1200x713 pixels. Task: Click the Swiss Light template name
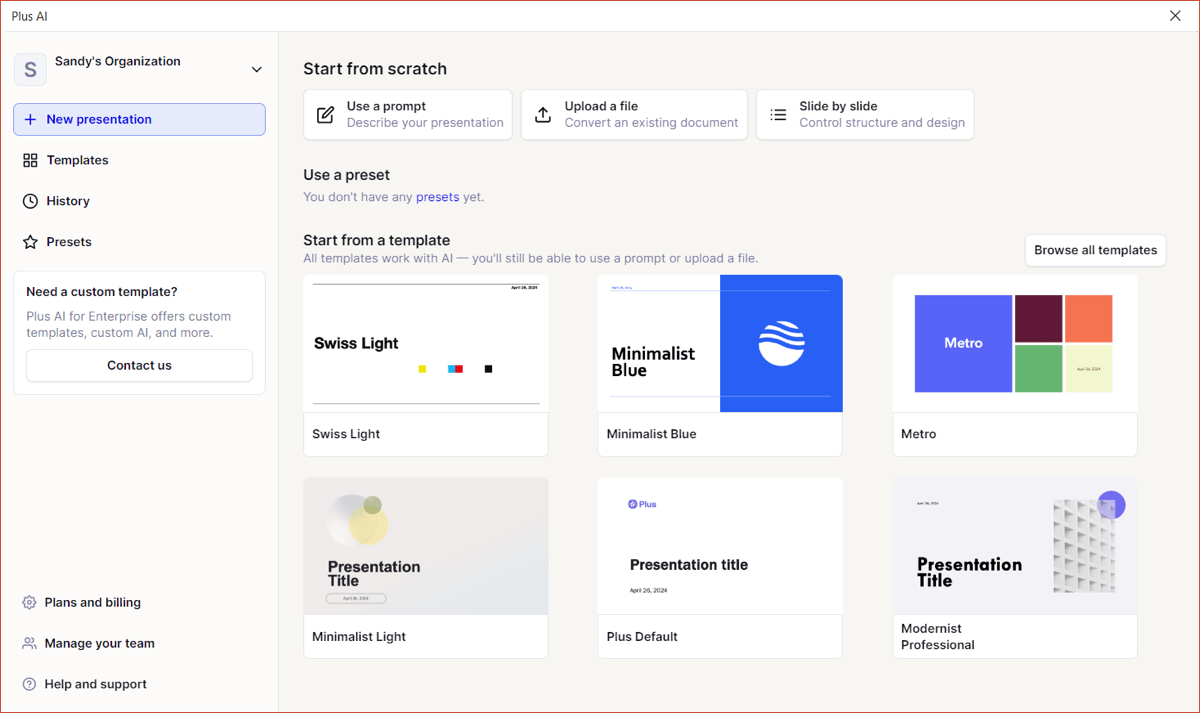click(x=346, y=434)
